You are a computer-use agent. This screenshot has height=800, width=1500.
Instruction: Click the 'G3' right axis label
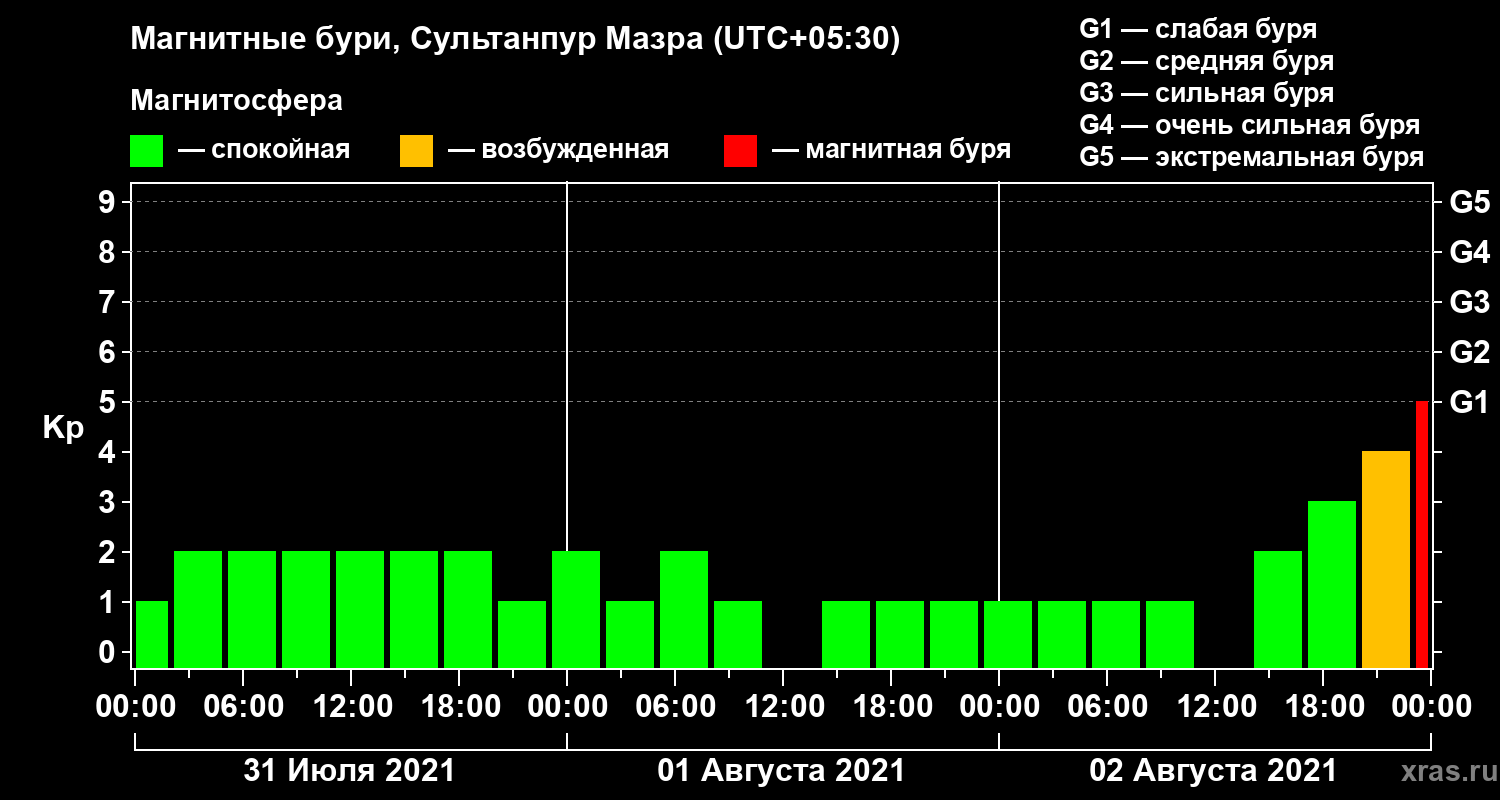pos(1469,302)
